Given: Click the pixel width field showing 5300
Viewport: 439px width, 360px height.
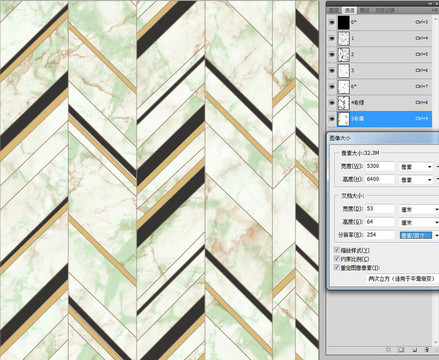Looking at the screenshot, I should [x=380, y=166].
